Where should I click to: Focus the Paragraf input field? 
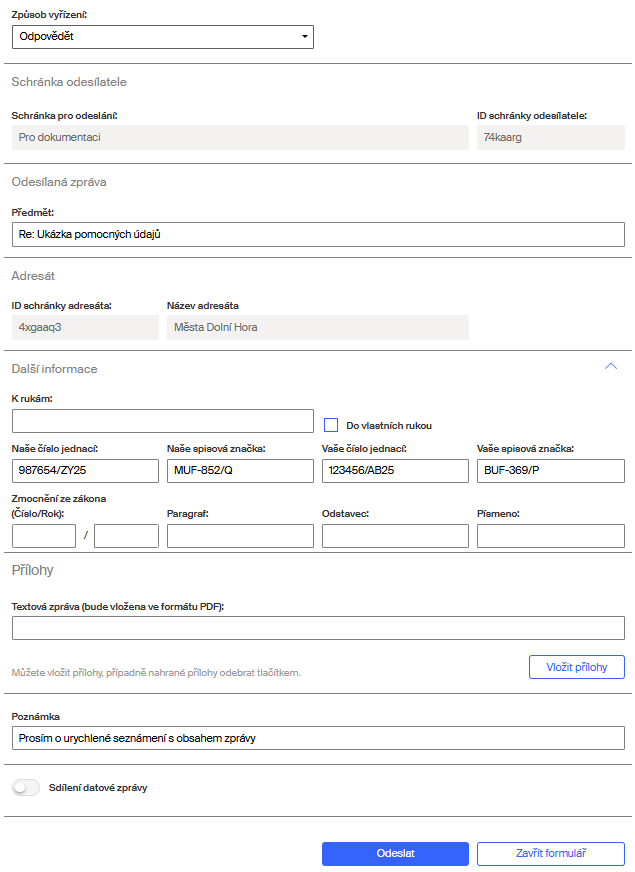[240, 536]
